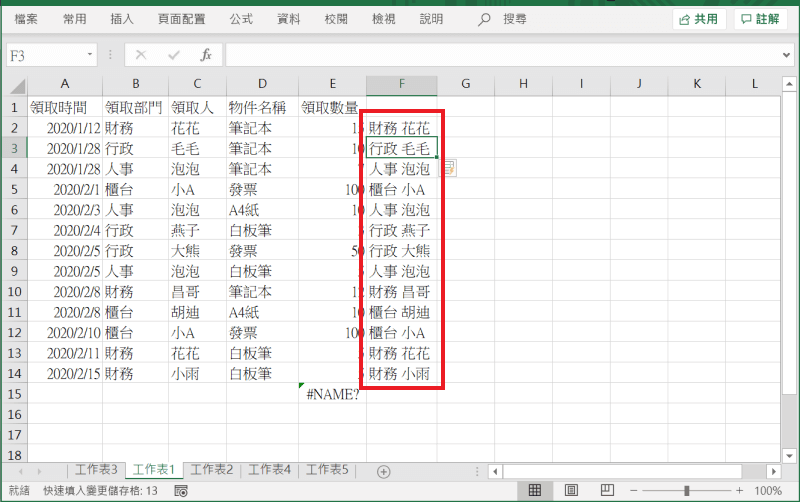Switch to sheet tab 工作表3
Image resolution: width=800 pixels, height=502 pixels.
point(96,469)
